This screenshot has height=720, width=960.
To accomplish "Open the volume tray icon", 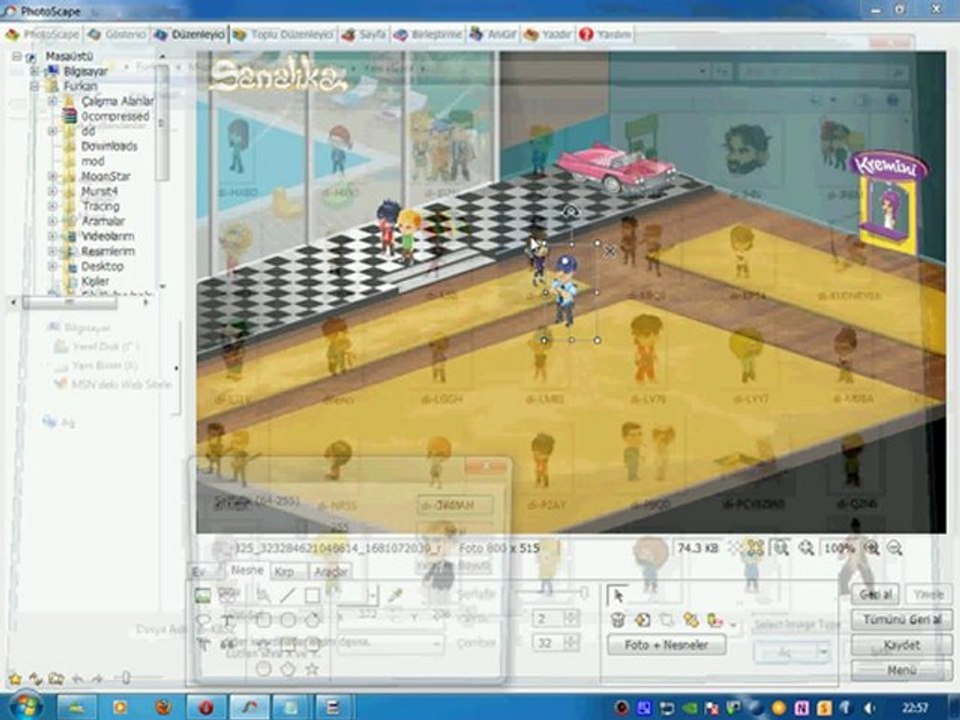I will click(869, 708).
